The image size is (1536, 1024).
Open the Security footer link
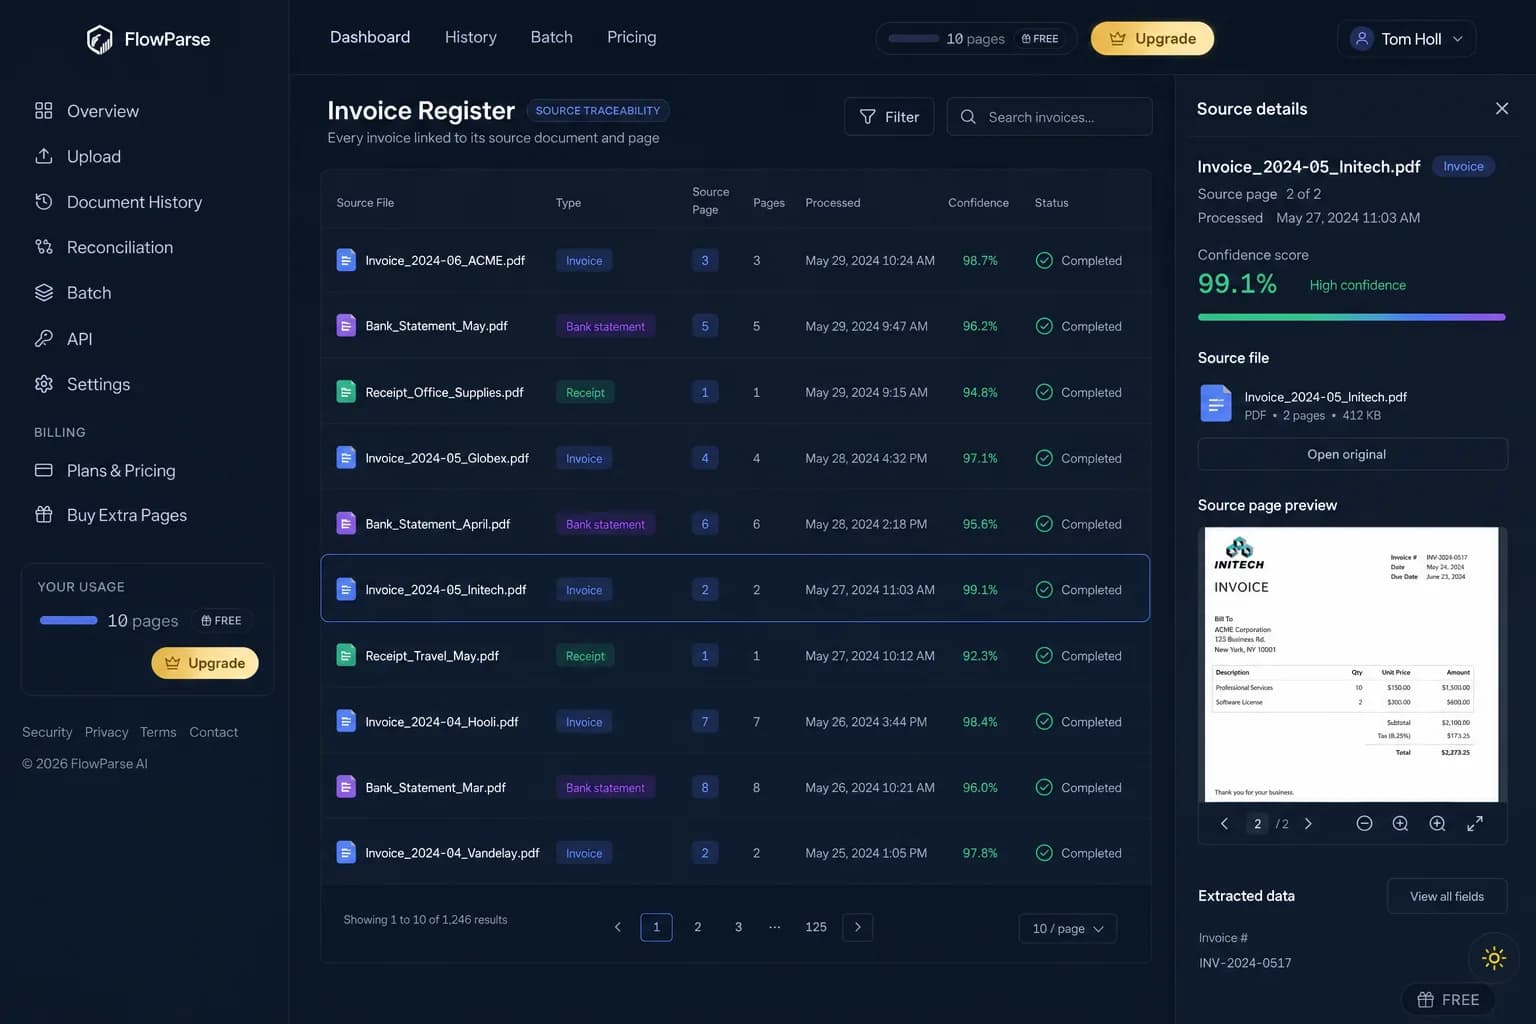point(47,732)
